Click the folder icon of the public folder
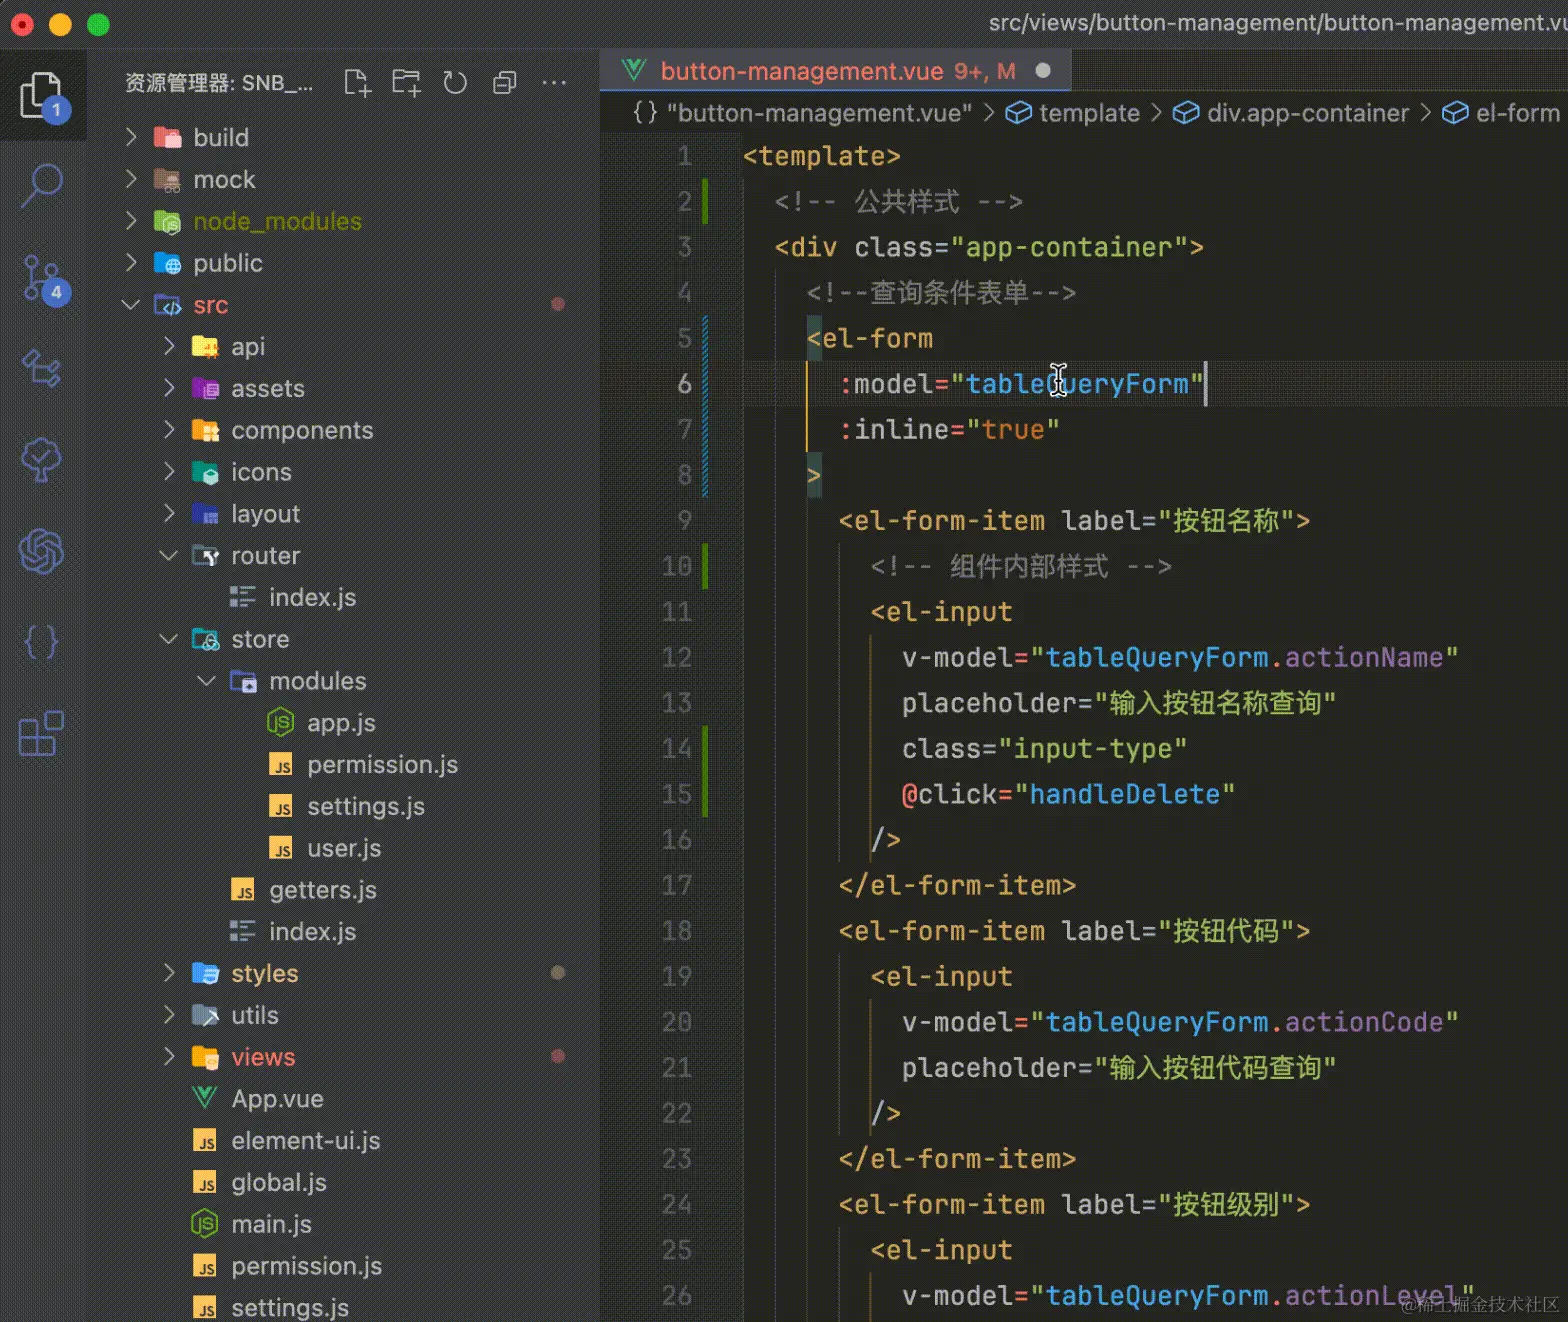Image resolution: width=1568 pixels, height=1322 pixels. [167, 263]
